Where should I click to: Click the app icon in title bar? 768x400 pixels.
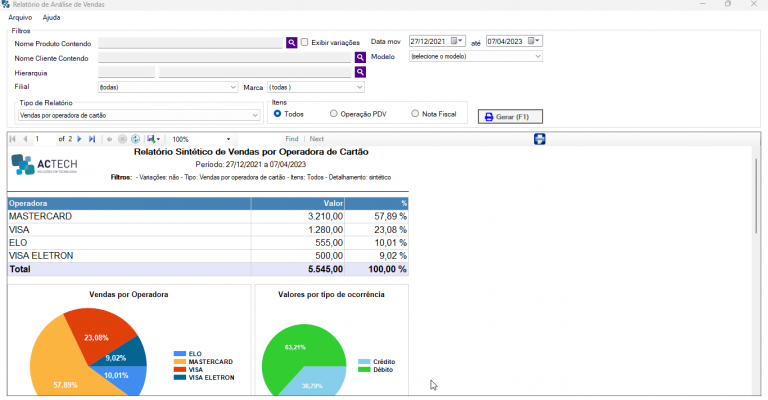[x=5, y=4]
